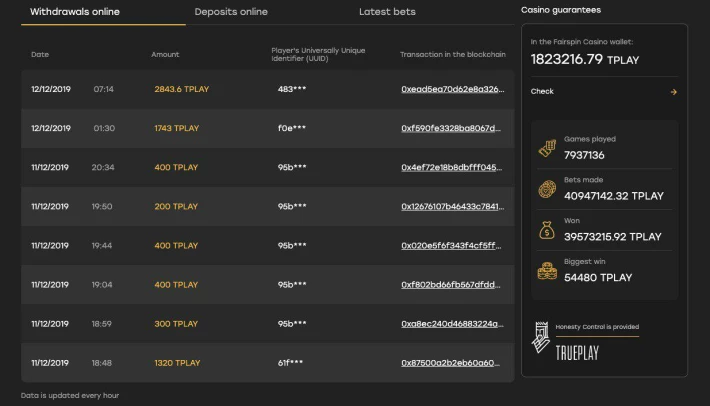
Task: Open transaction link 0x87500a2b2eb60a60
Action: [451, 363]
